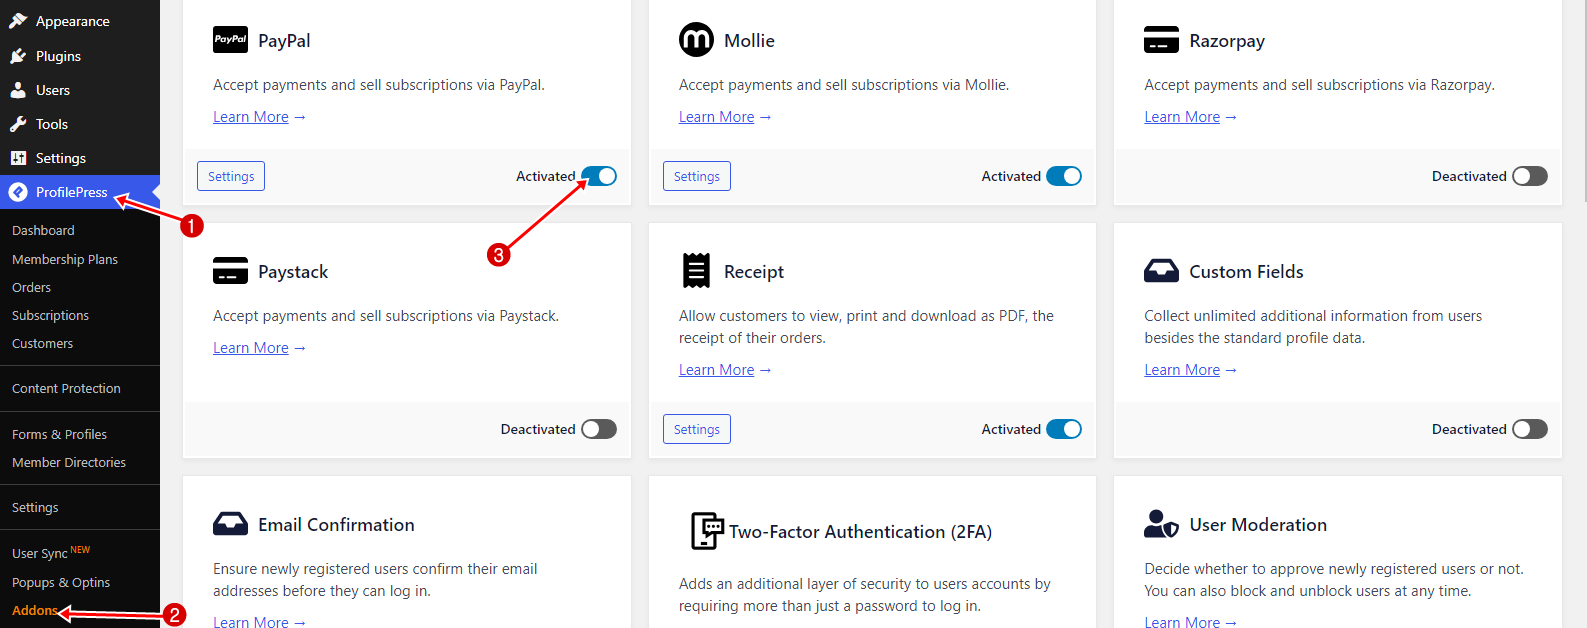Follow Paystack Learn More link
1587x628 pixels.
[x=251, y=348]
